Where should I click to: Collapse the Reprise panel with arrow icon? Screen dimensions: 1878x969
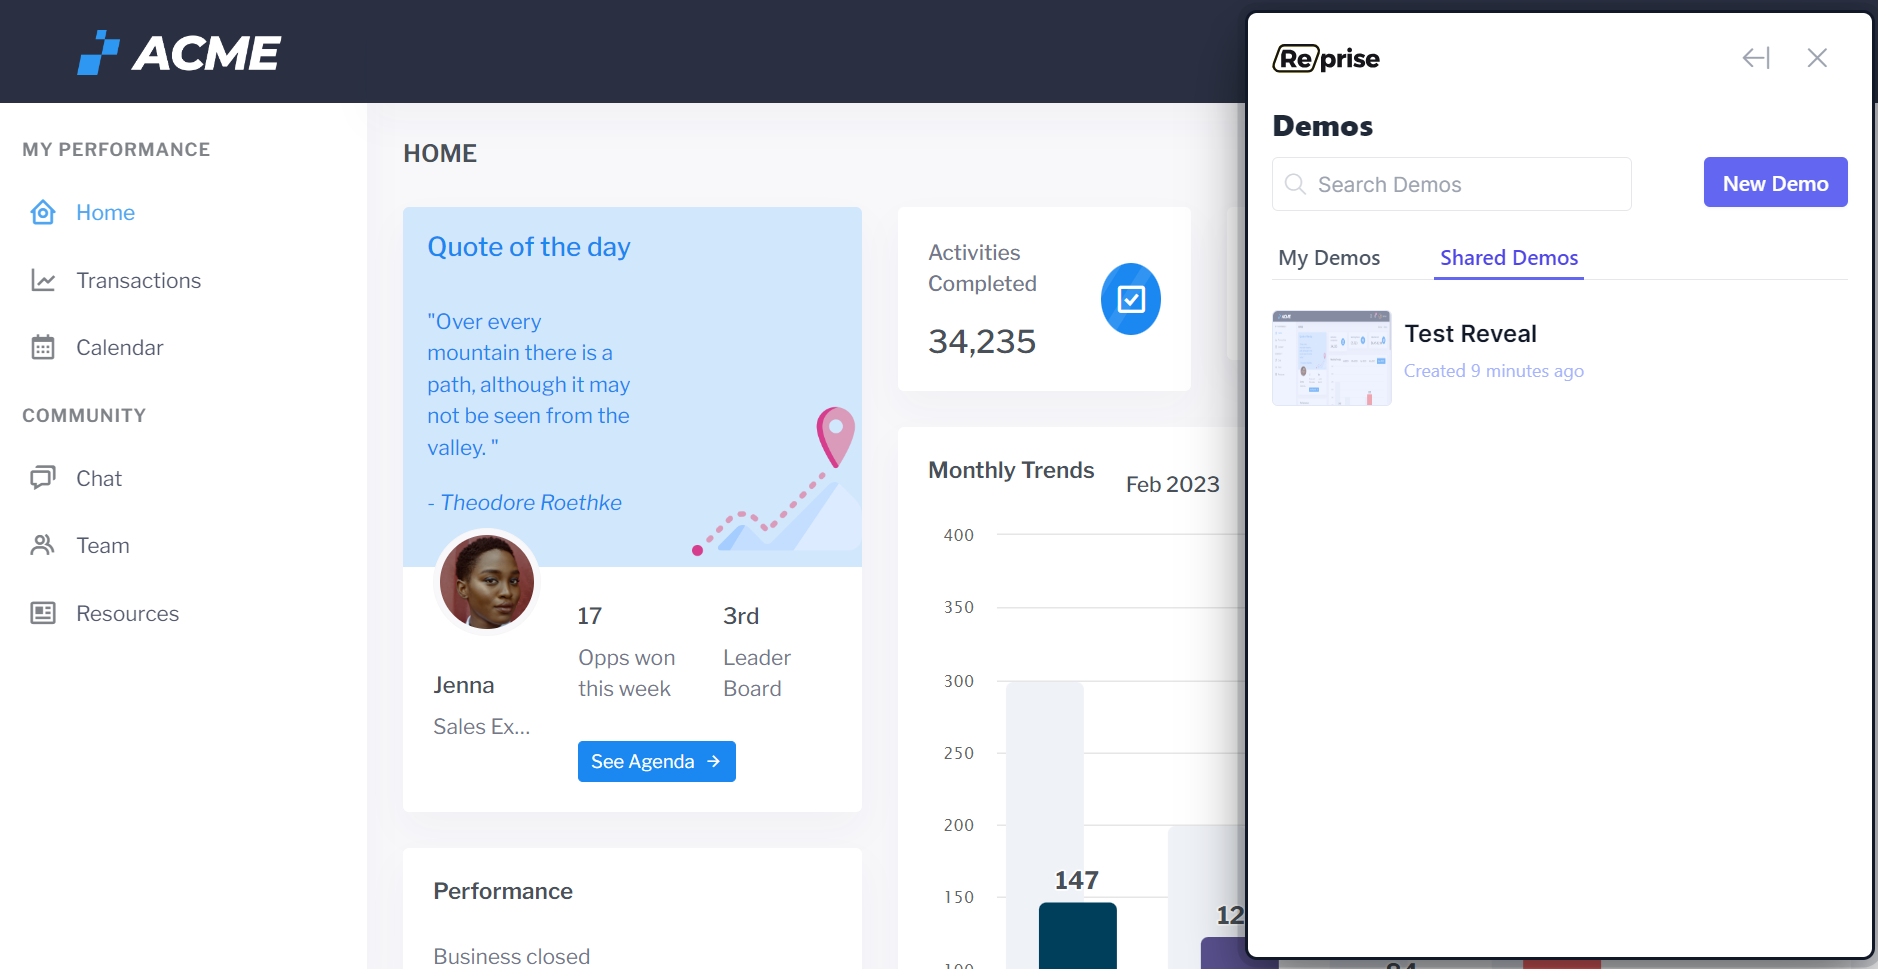pos(1756,58)
